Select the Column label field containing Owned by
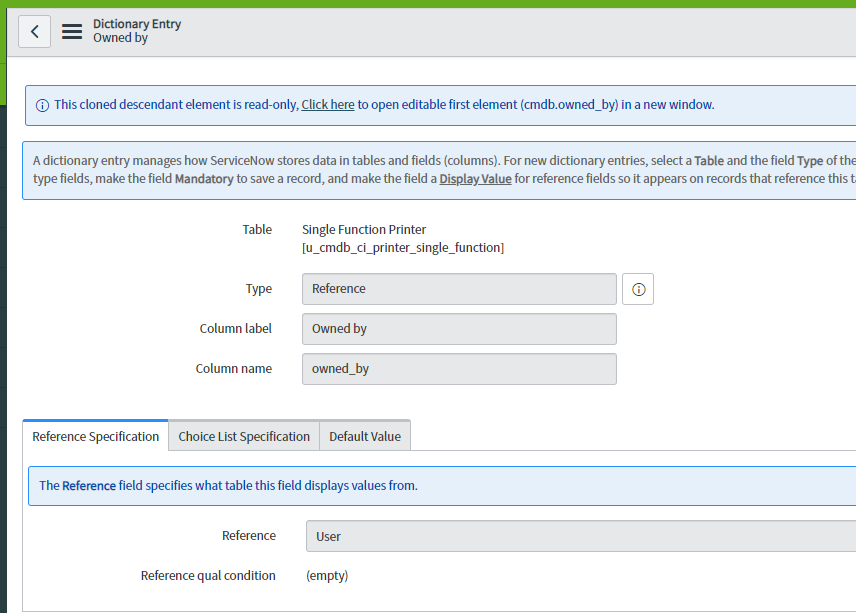Image resolution: width=856 pixels, height=613 pixels. pos(459,329)
